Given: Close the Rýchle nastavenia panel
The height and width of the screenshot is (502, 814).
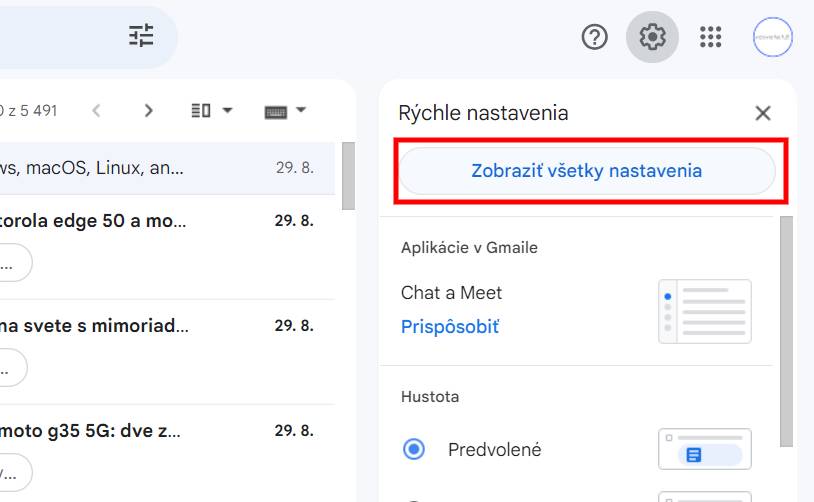Looking at the screenshot, I should click(762, 113).
